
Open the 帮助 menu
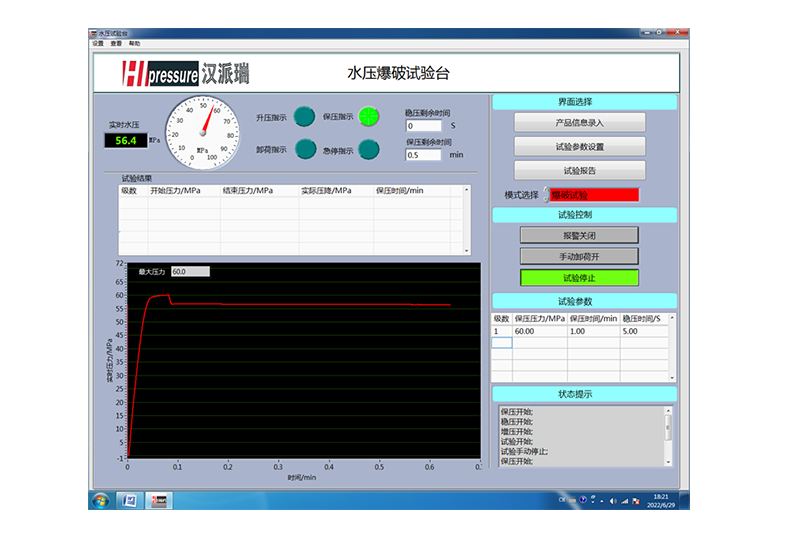(x=135, y=43)
